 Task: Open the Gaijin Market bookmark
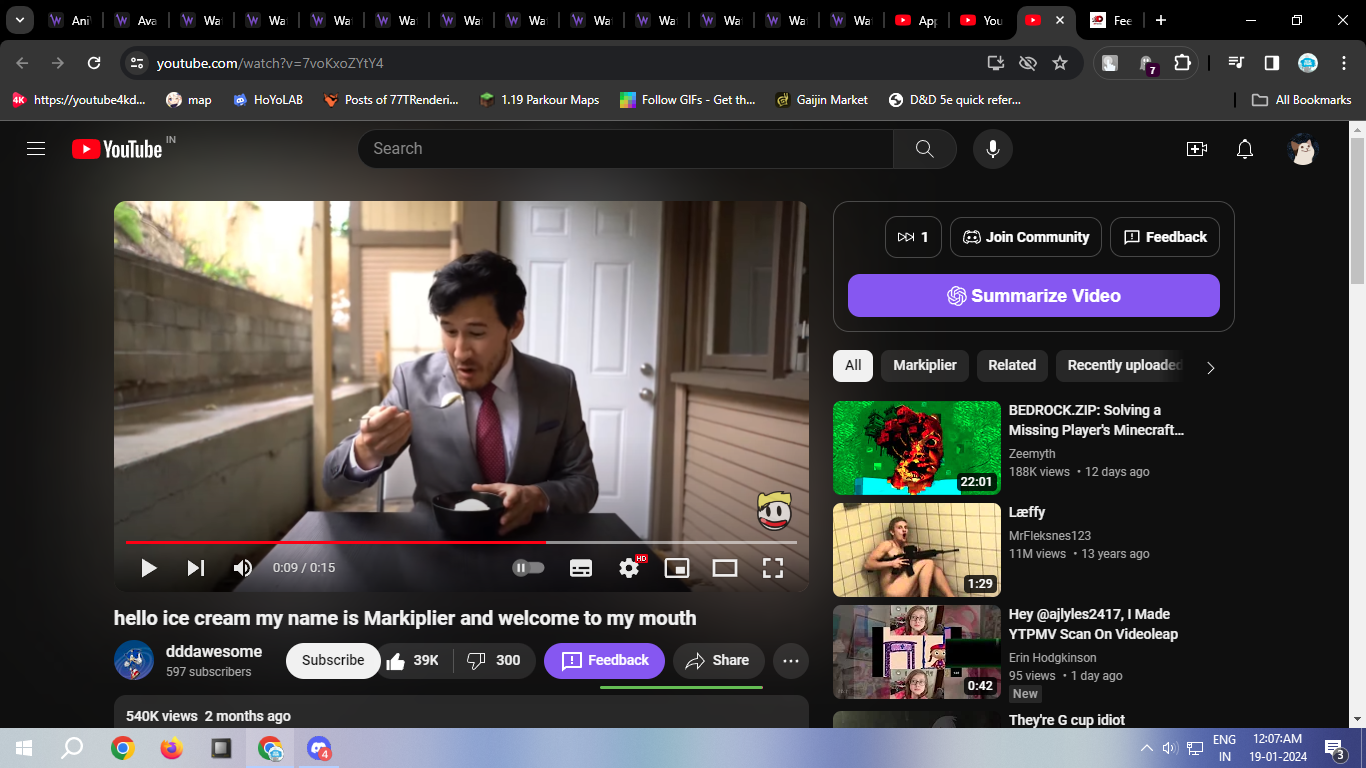click(822, 100)
